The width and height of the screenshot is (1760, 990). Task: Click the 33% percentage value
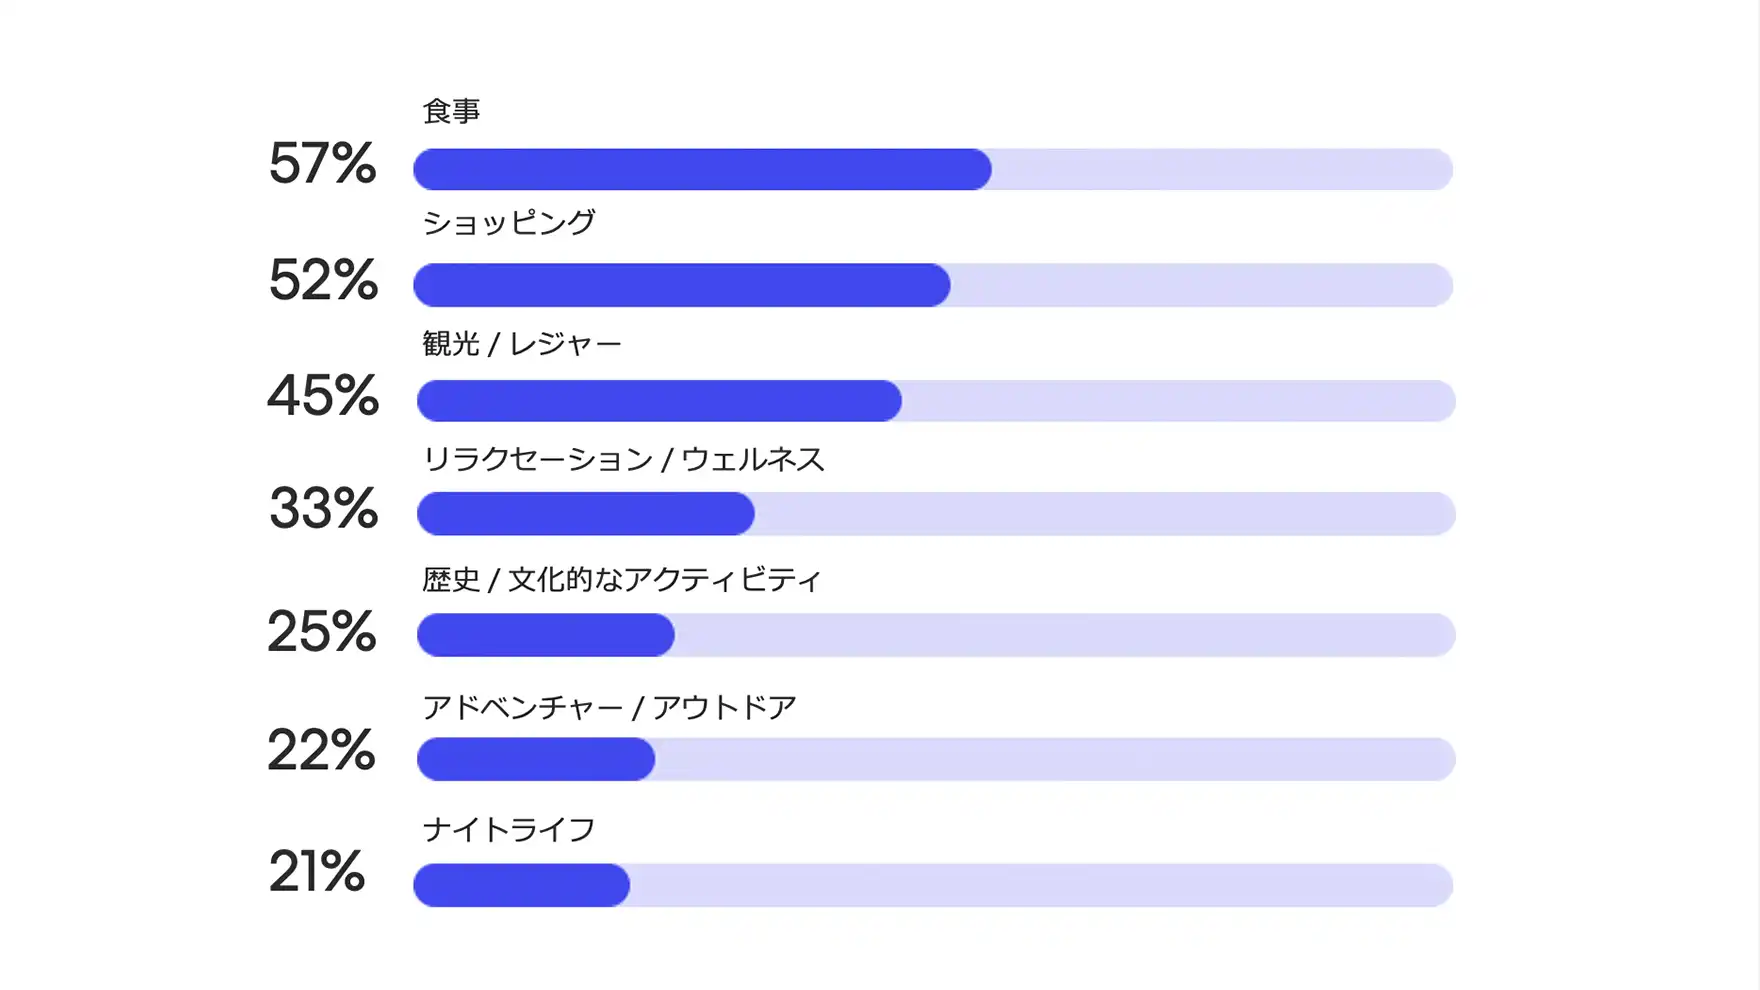[323, 508]
